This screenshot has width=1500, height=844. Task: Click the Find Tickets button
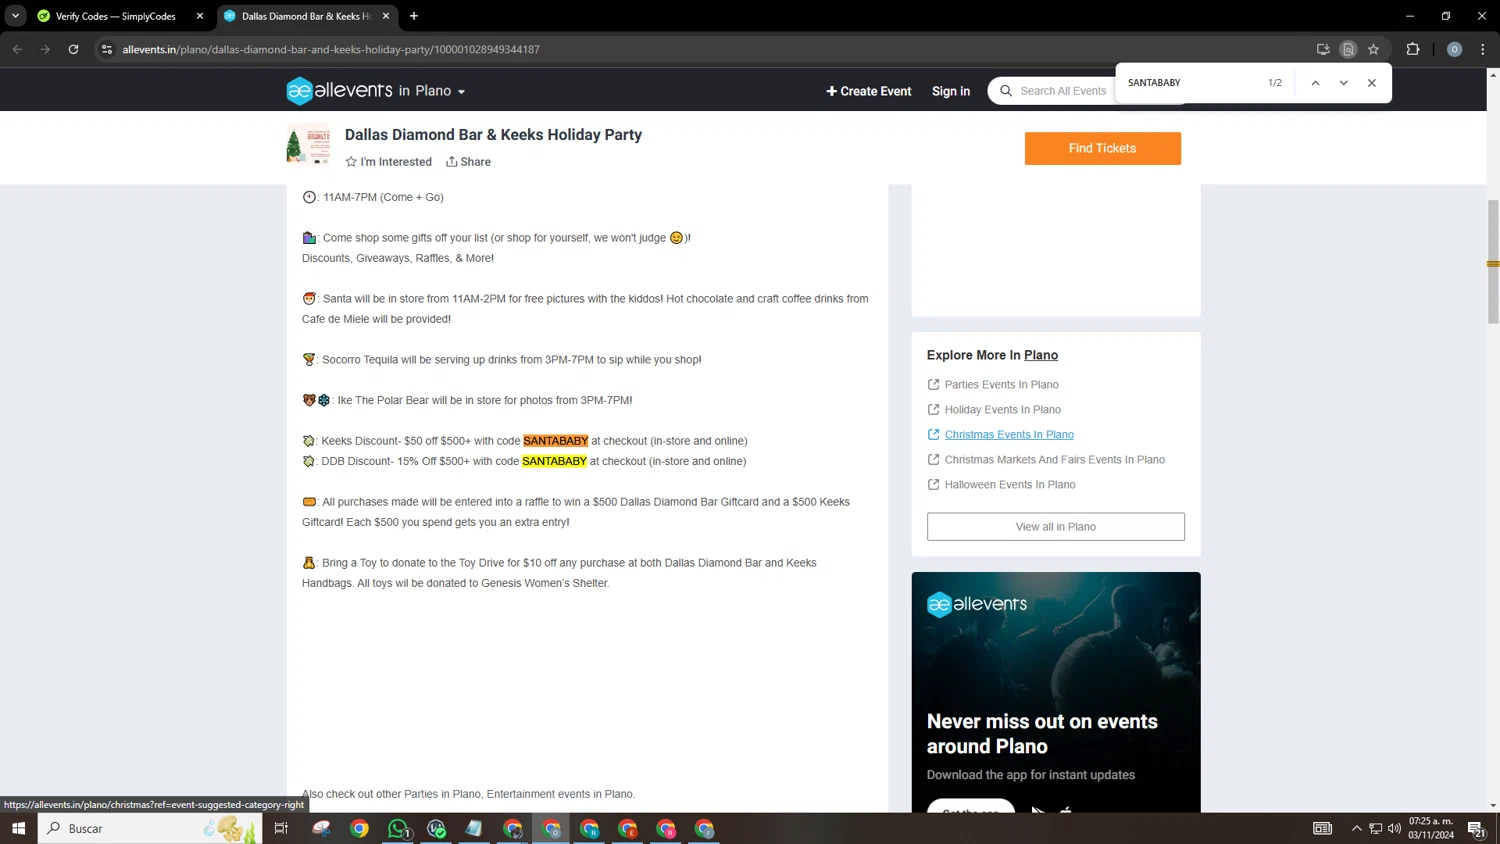(1102, 148)
